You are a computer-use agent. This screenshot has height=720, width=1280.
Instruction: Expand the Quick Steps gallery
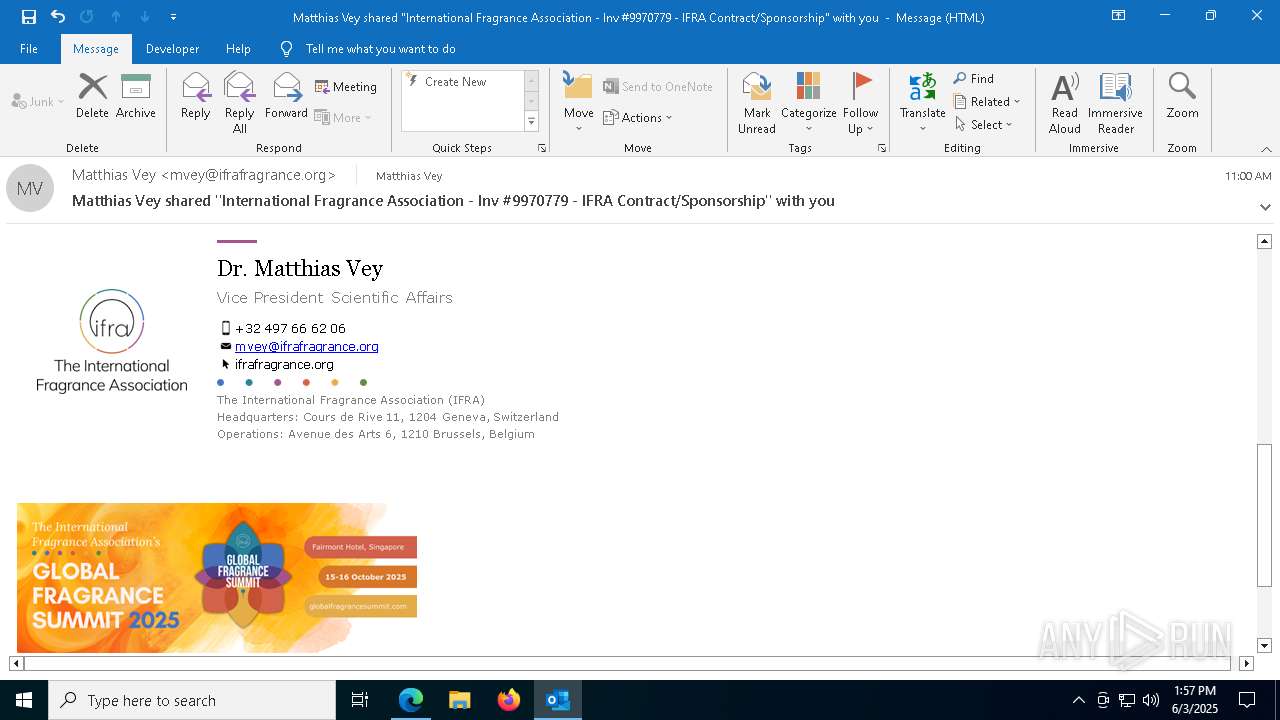point(531,122)
